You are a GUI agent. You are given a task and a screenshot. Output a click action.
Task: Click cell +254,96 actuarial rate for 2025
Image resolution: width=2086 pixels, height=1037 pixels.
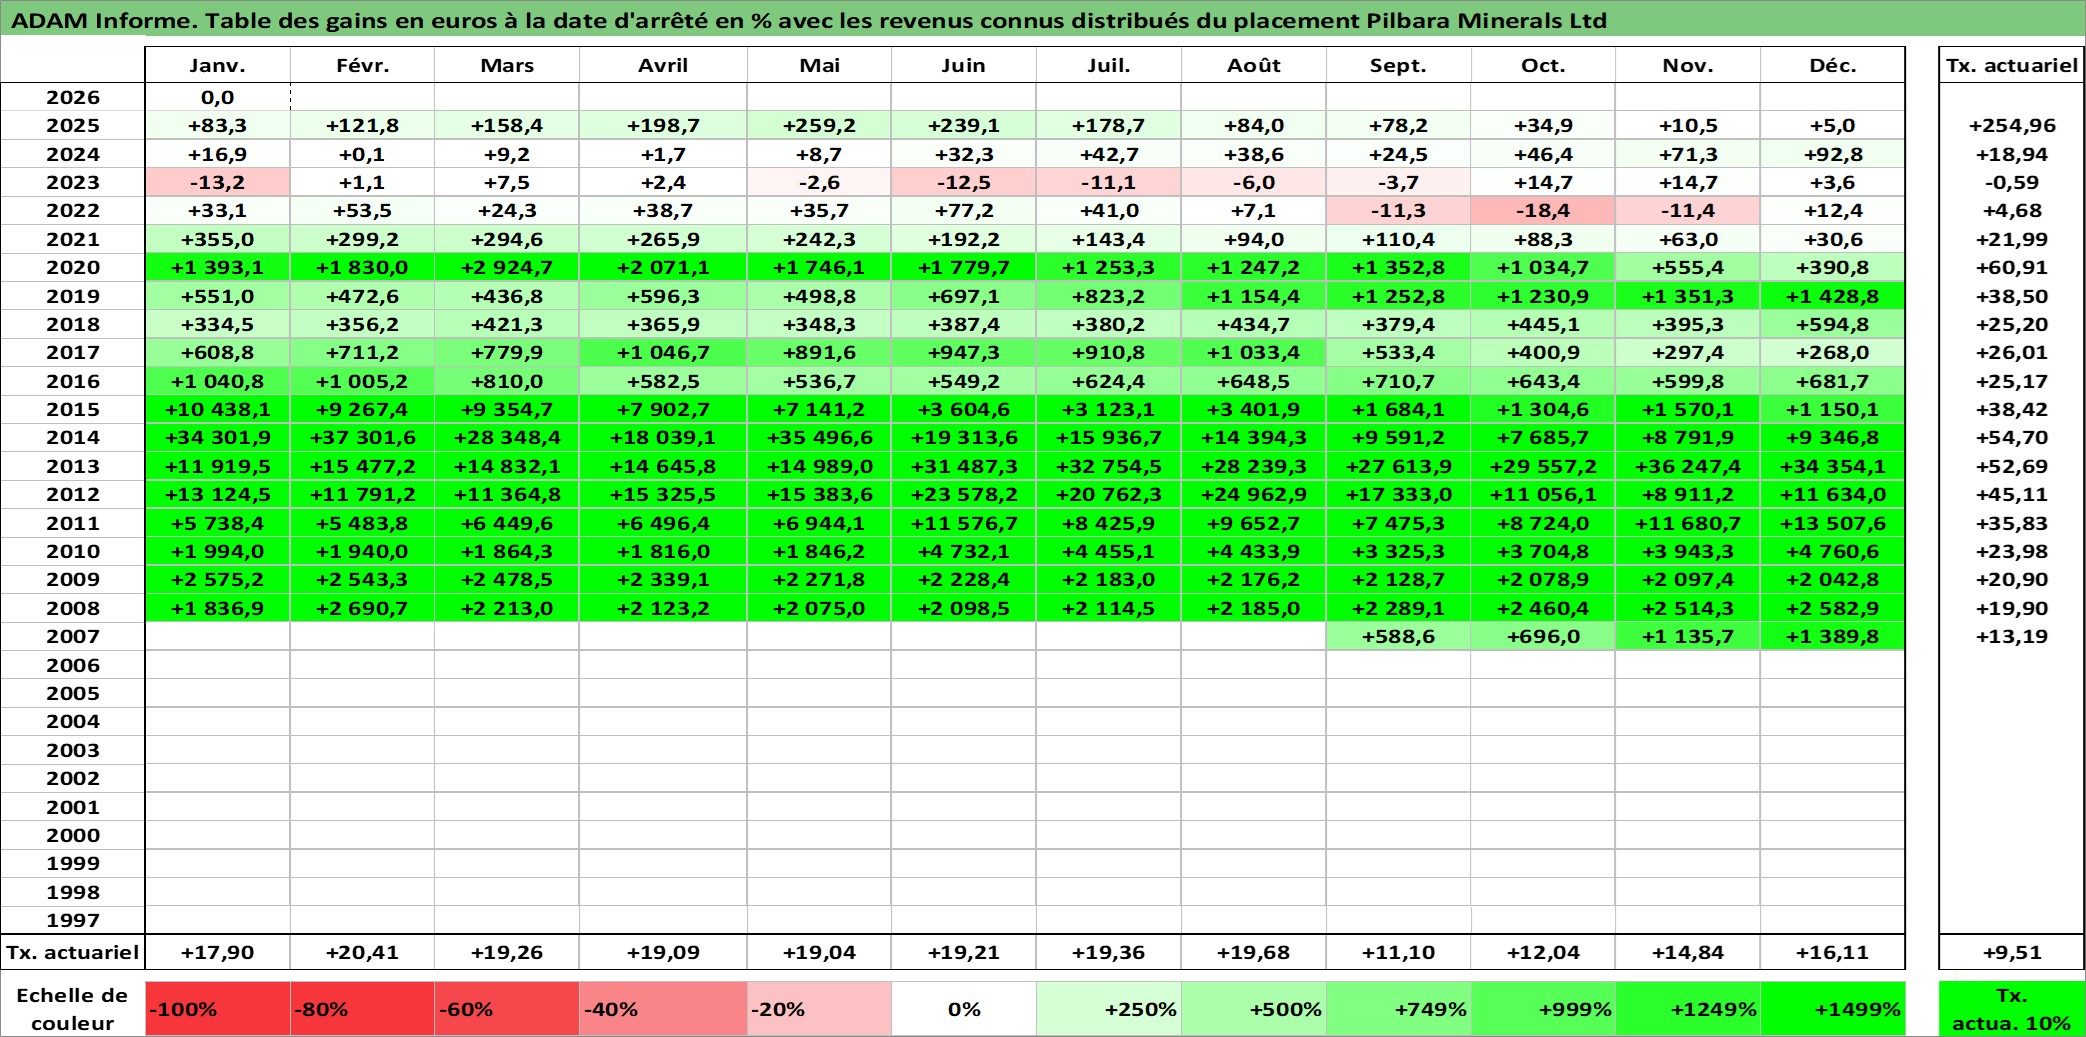(x=2012, y=125)
